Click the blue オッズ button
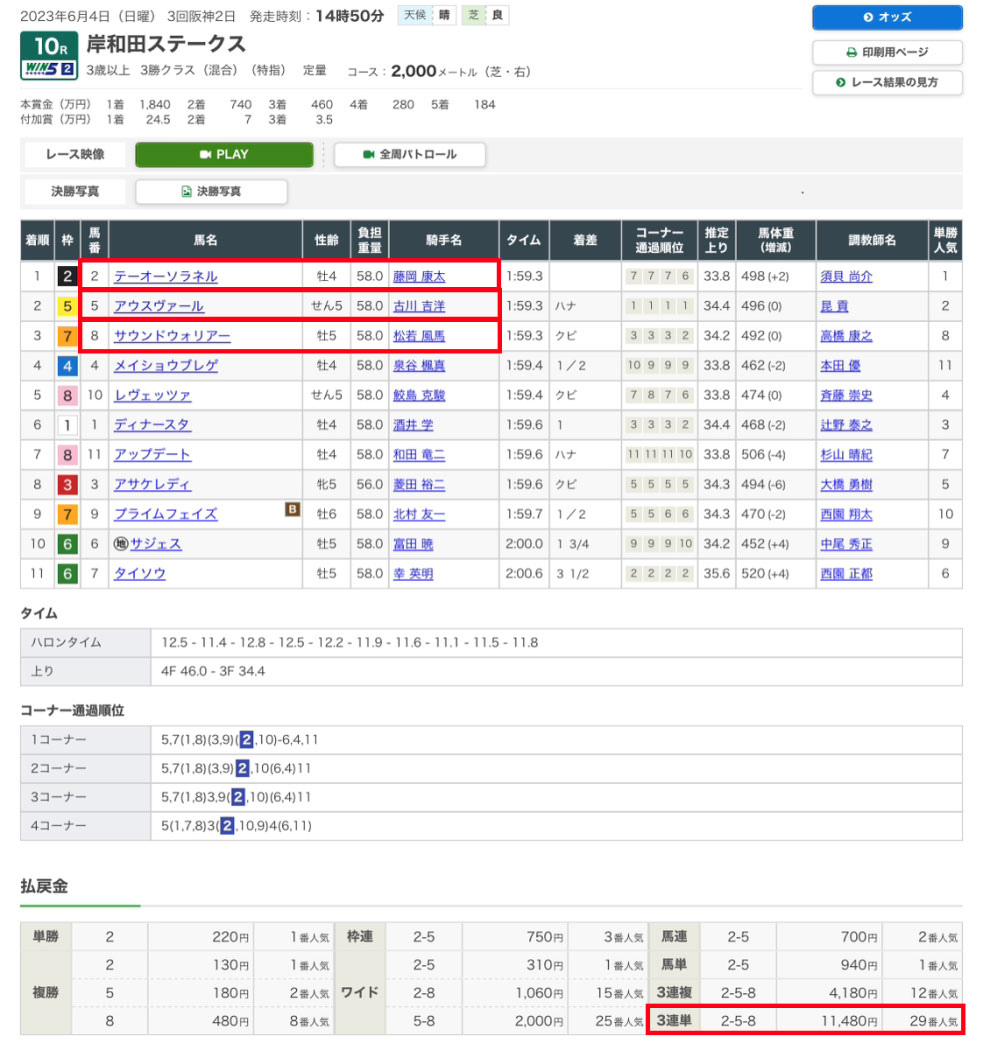 [887, 18]
